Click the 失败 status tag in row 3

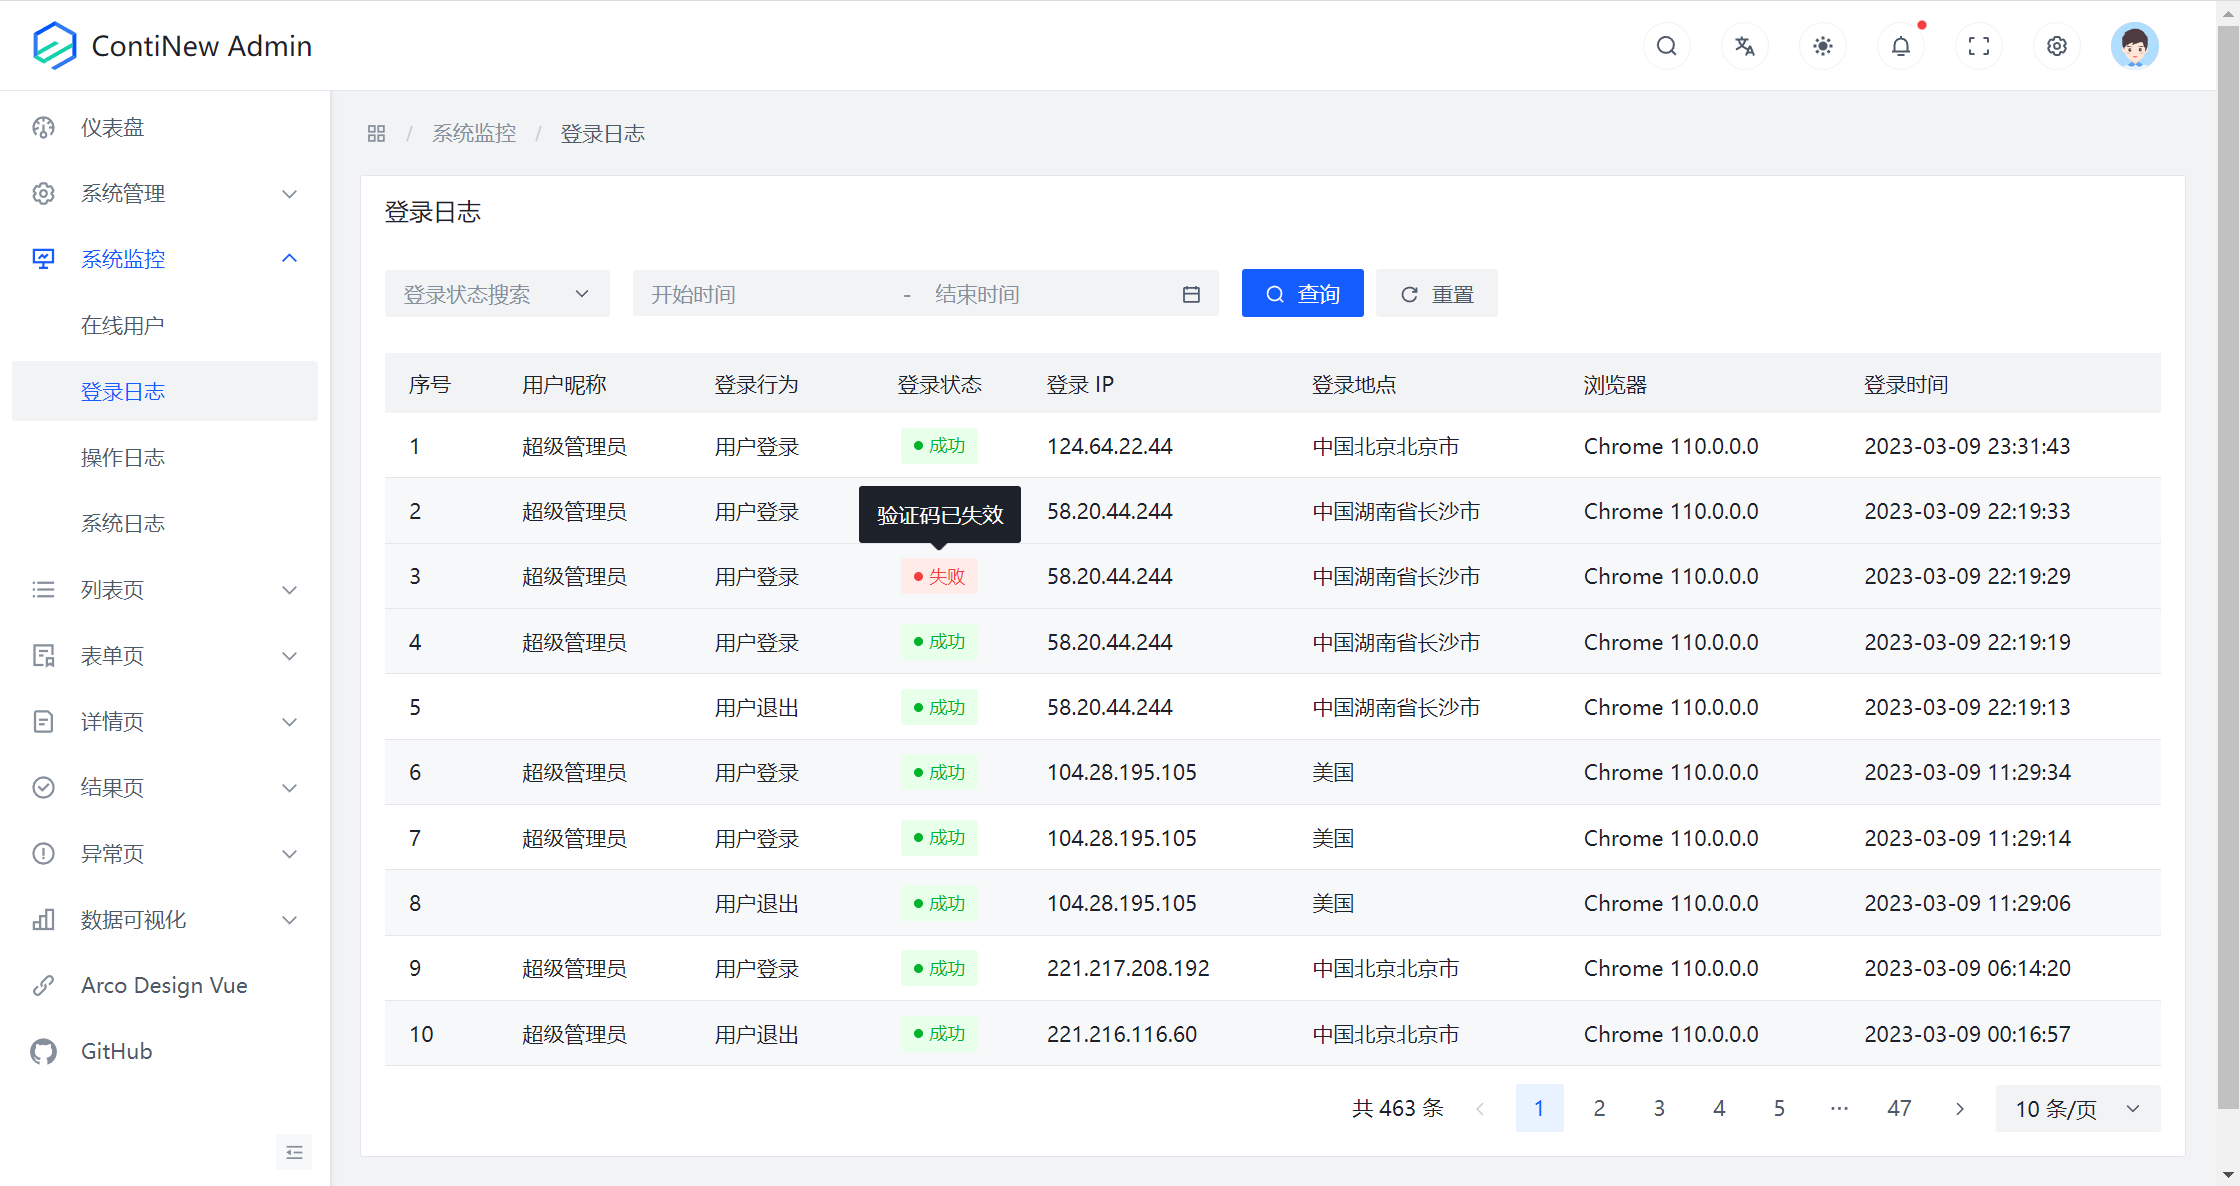coord(938,576)
